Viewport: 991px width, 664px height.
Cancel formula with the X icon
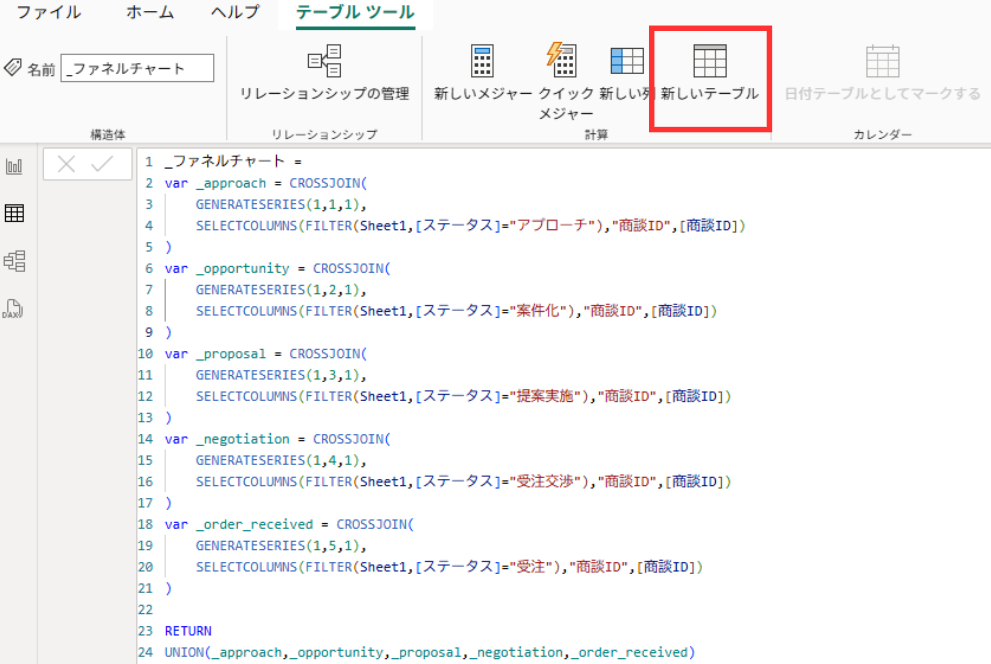(66, 165)
